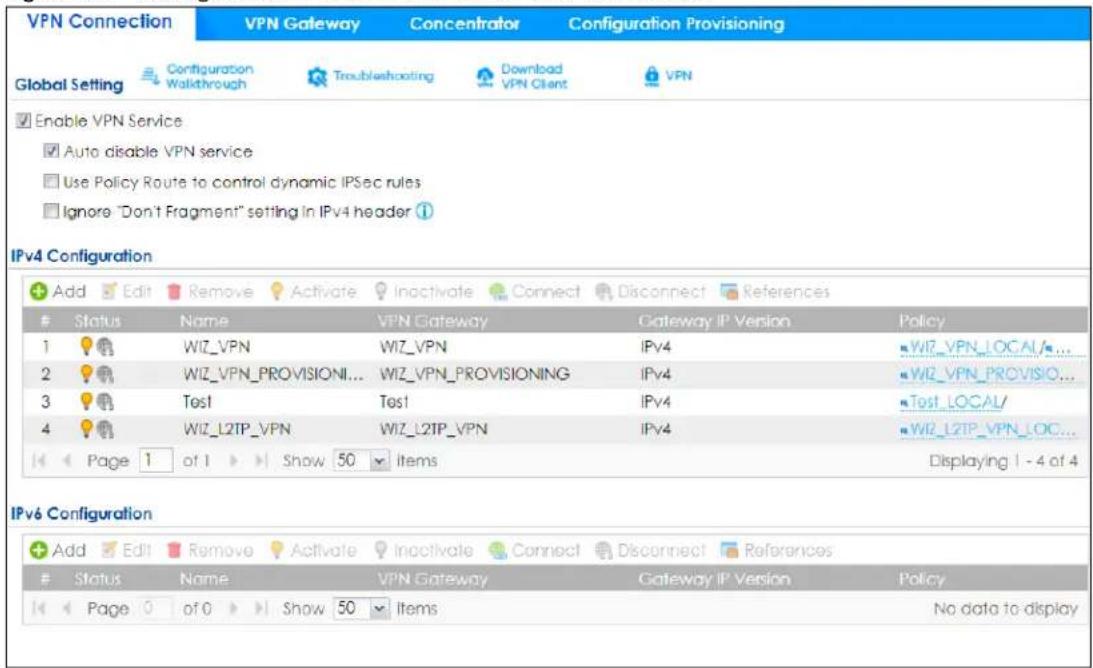This screenshot has height=668, width=1093.
Task: Switch to the Concentrator tab
Action: coord(464,24)
